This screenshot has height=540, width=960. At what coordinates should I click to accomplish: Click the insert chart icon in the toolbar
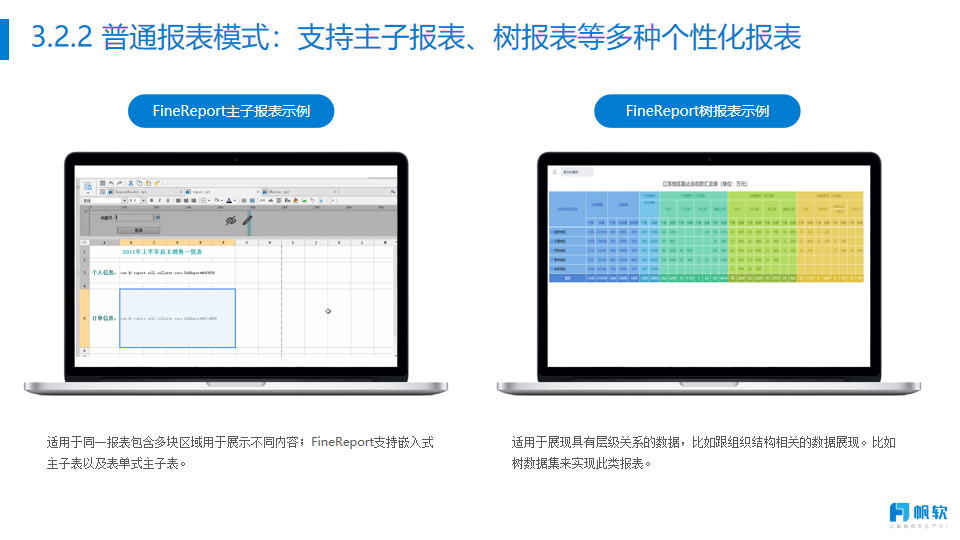click(296, 200)
